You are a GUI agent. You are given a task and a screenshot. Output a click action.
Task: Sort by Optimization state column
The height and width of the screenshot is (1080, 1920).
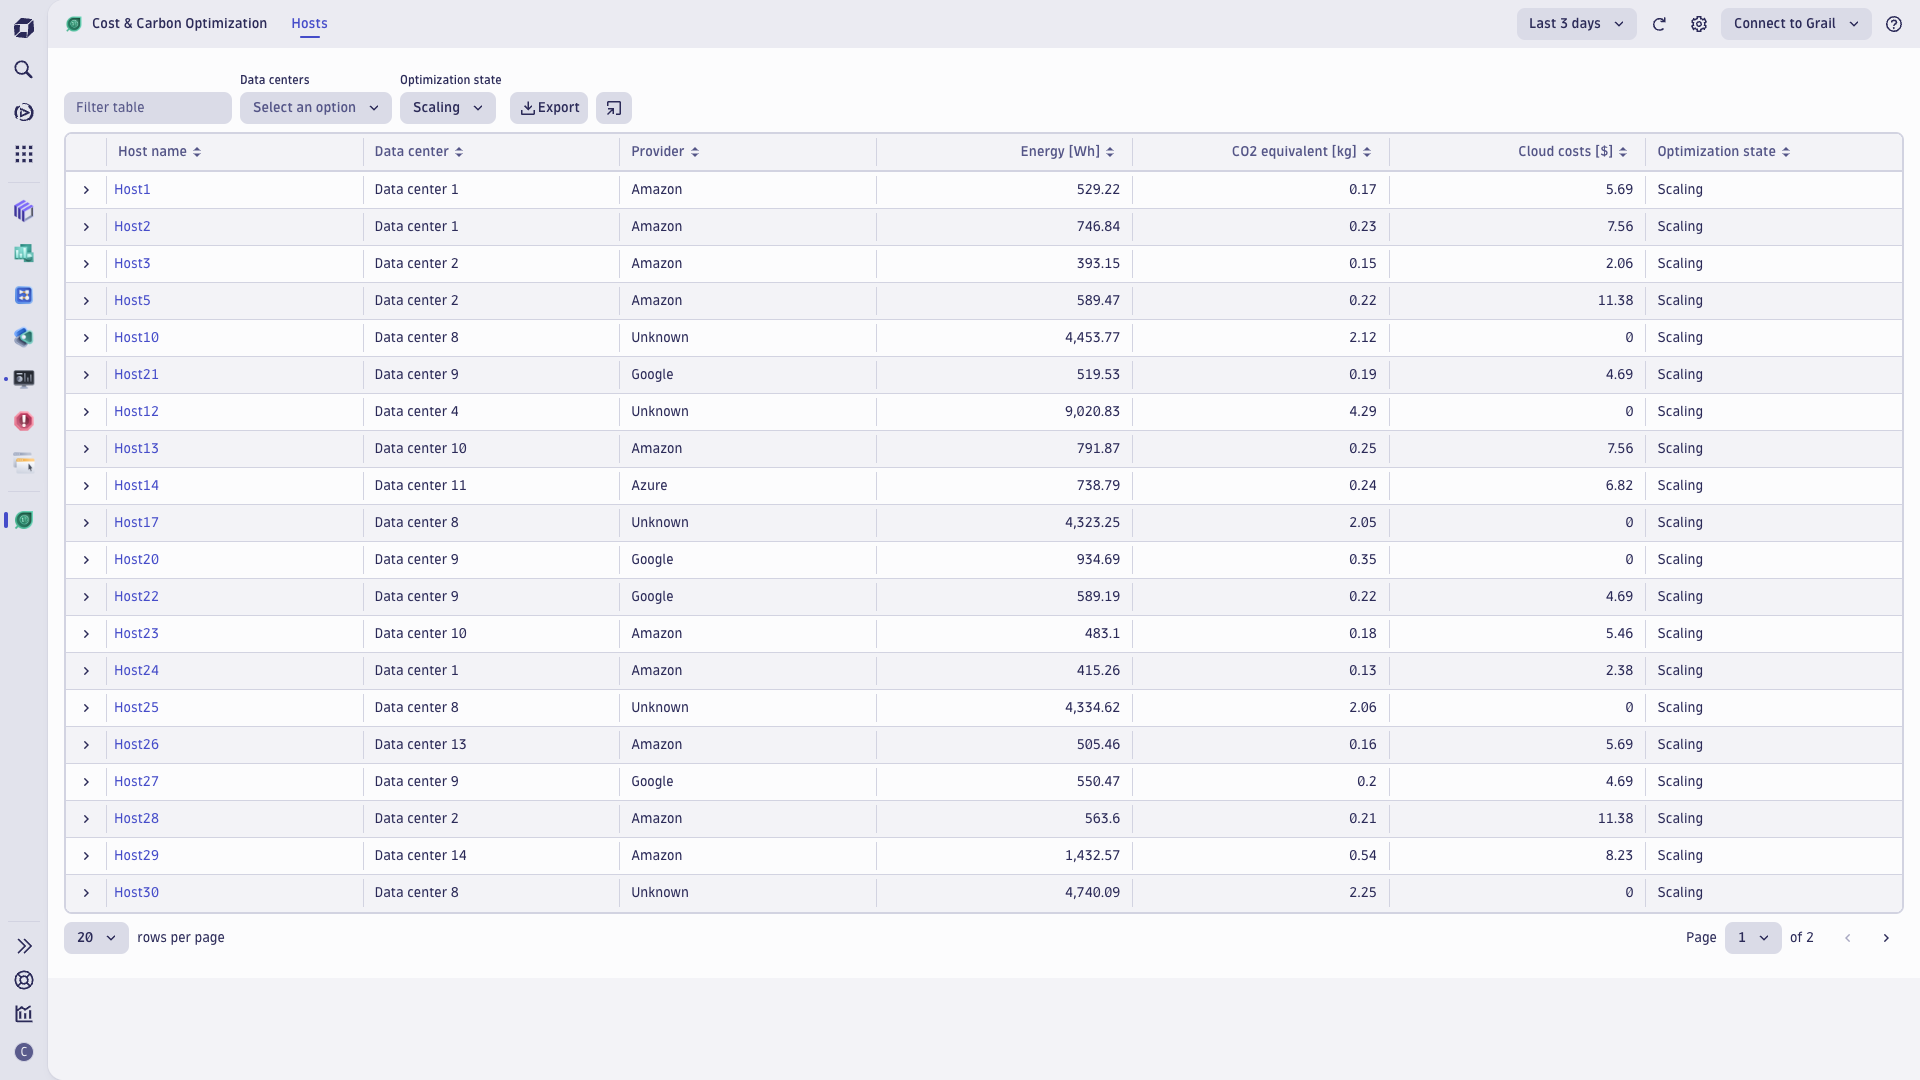pyautogui.click(x=1723, y=152)
